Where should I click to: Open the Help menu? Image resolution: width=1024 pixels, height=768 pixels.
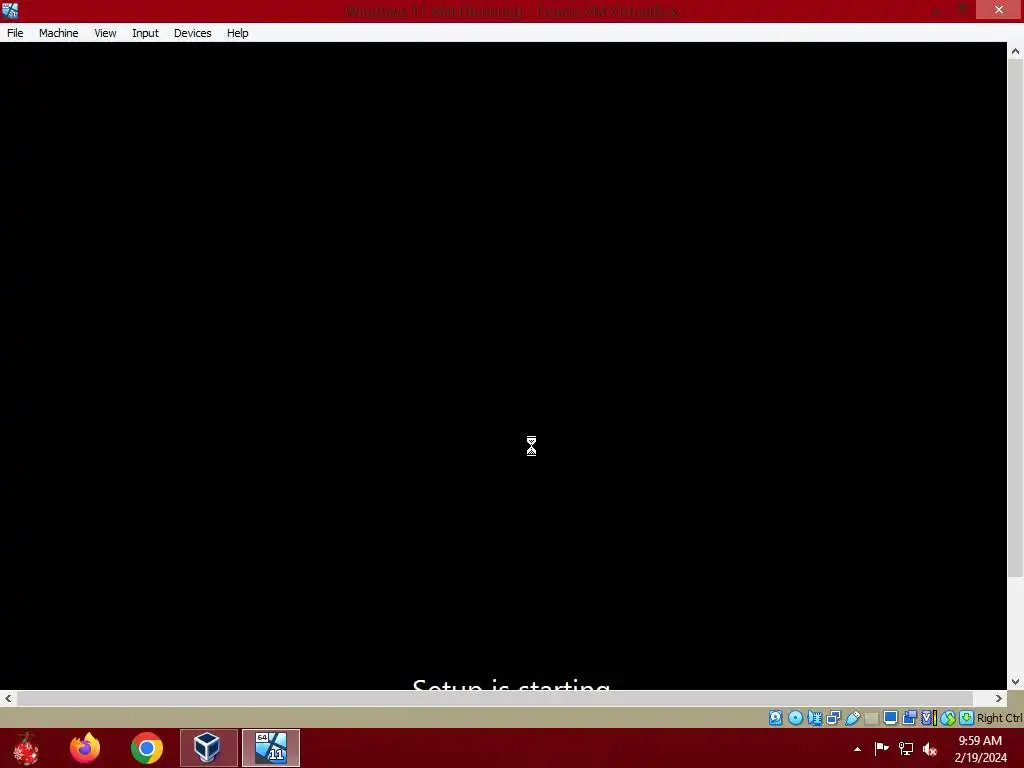click(238, 33)
